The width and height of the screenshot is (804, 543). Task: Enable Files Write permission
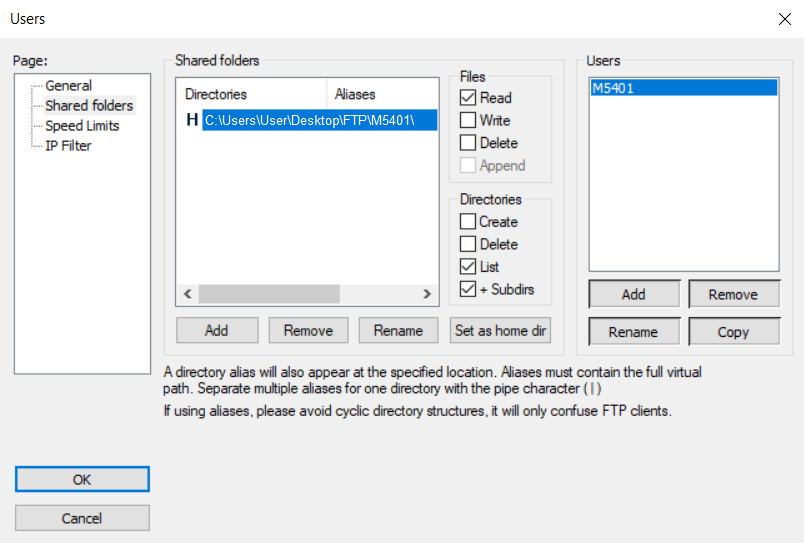coord(468,120)
